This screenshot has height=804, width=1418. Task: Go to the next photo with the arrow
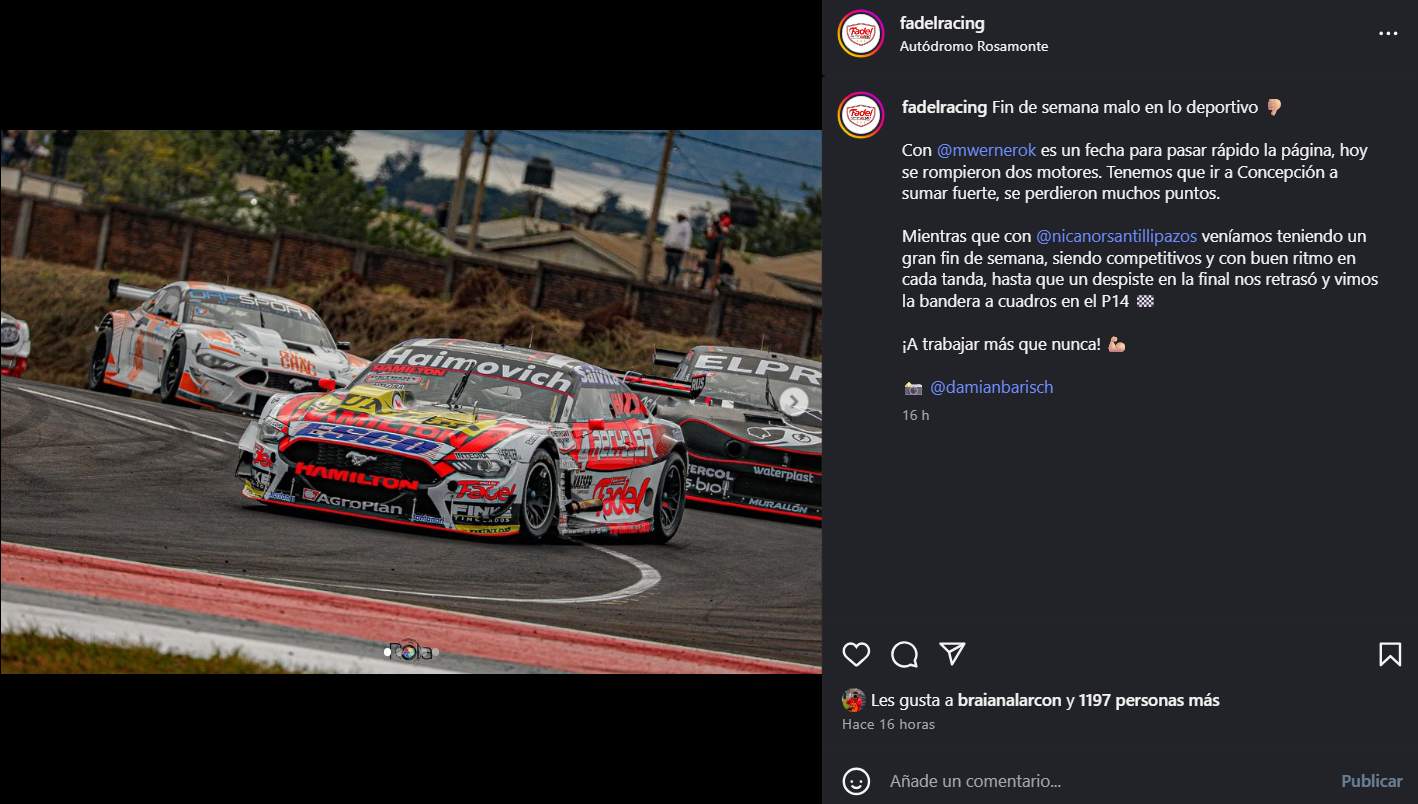794,401
